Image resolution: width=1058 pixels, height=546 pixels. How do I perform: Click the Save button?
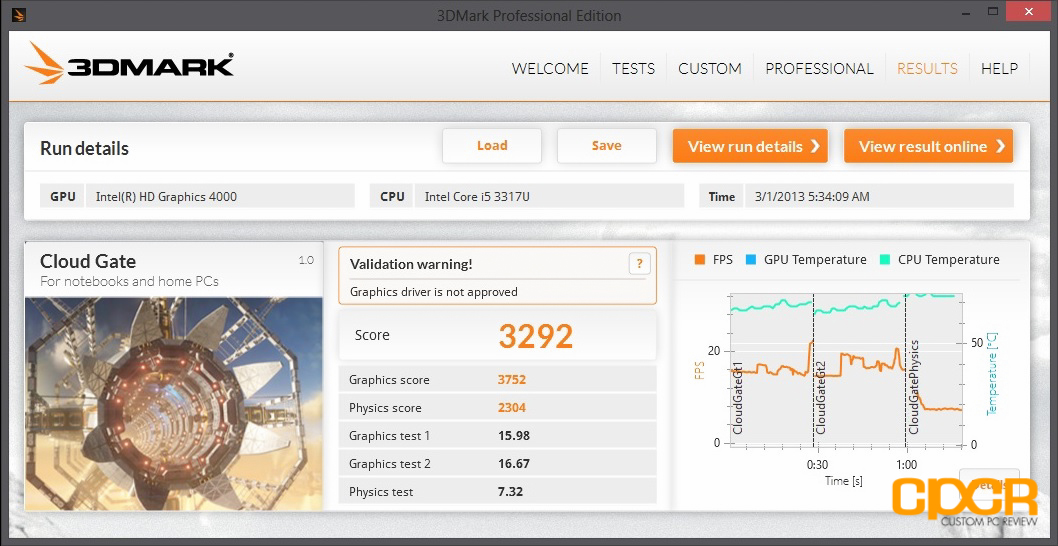(x=607, y=146)
